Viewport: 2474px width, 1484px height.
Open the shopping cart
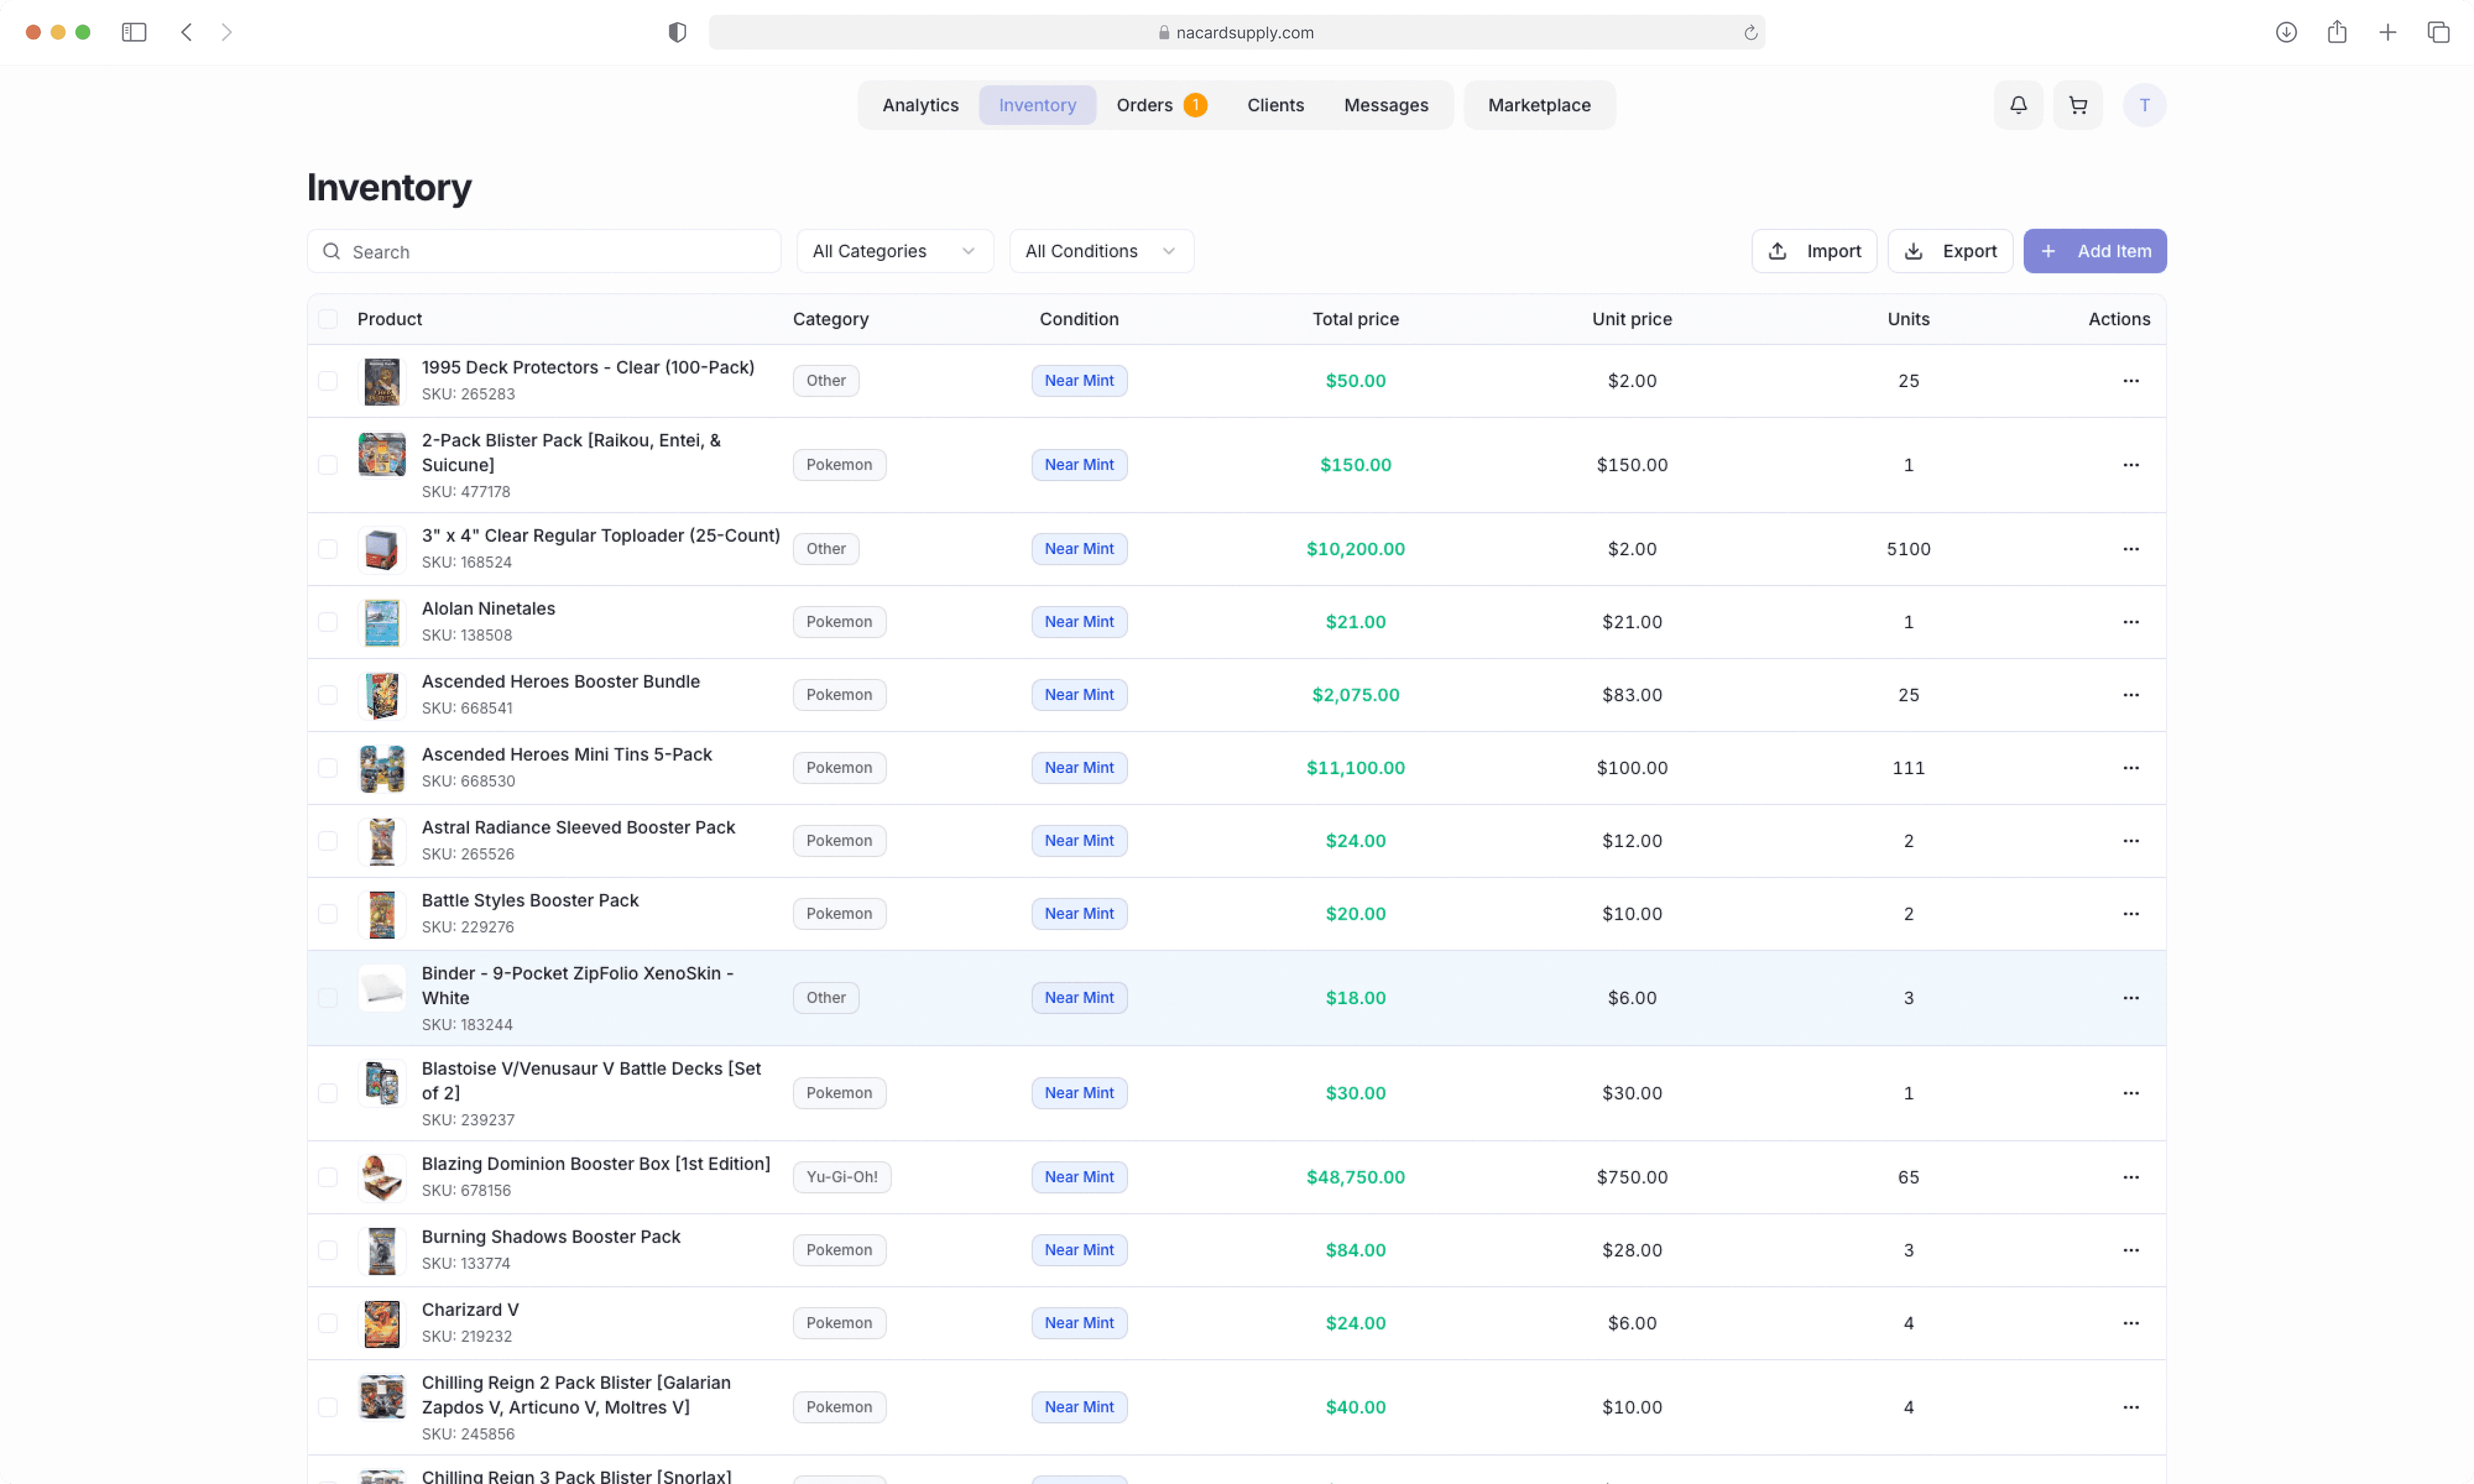2077,105
